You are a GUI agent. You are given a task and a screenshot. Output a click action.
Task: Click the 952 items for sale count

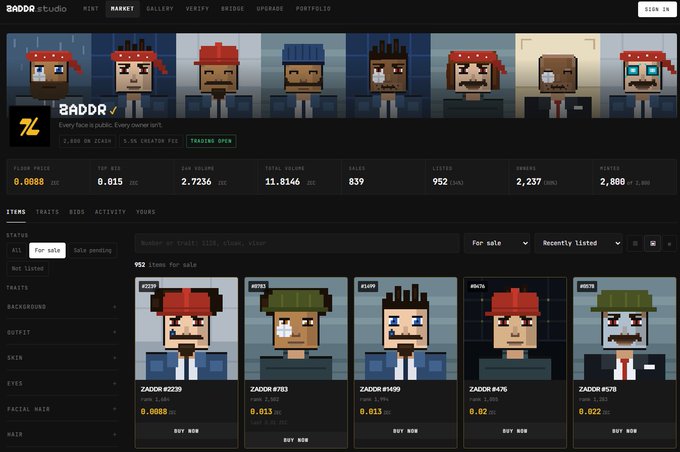point(165,265)
